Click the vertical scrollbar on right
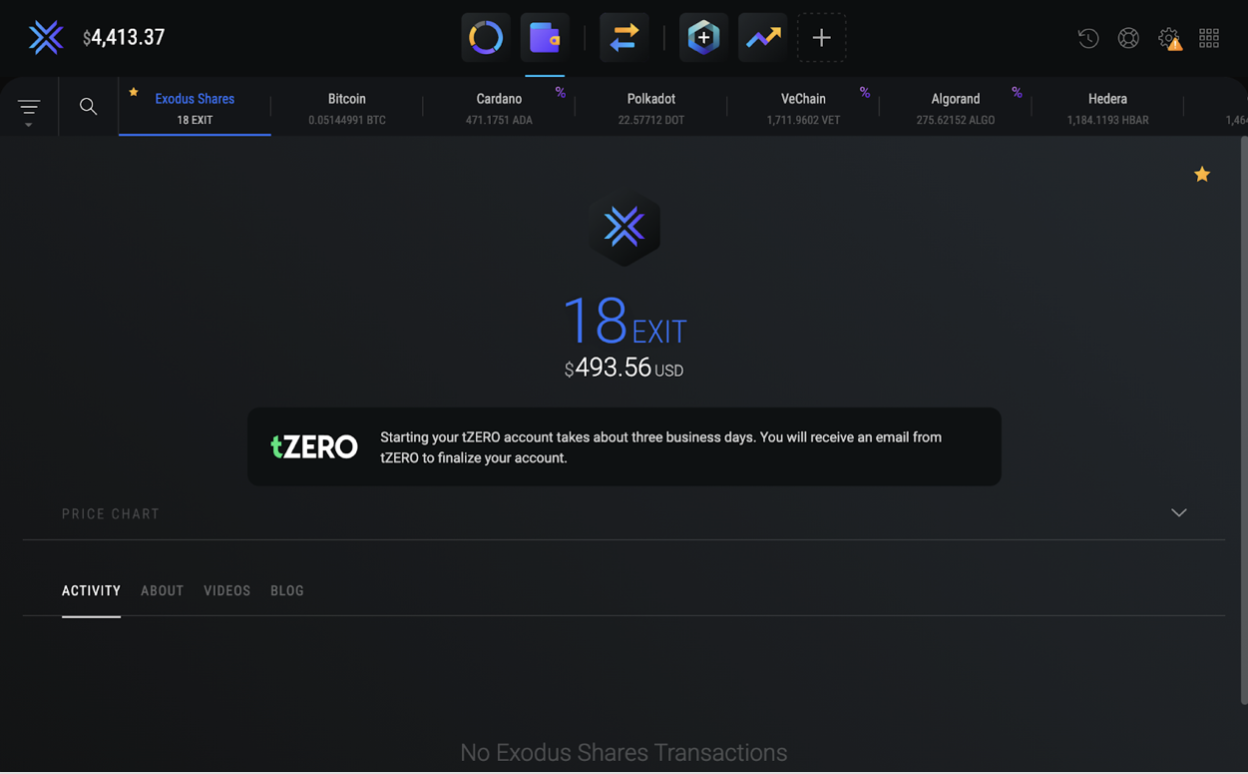Screen dimensions: 1248x774 (x=1243, y=420)
